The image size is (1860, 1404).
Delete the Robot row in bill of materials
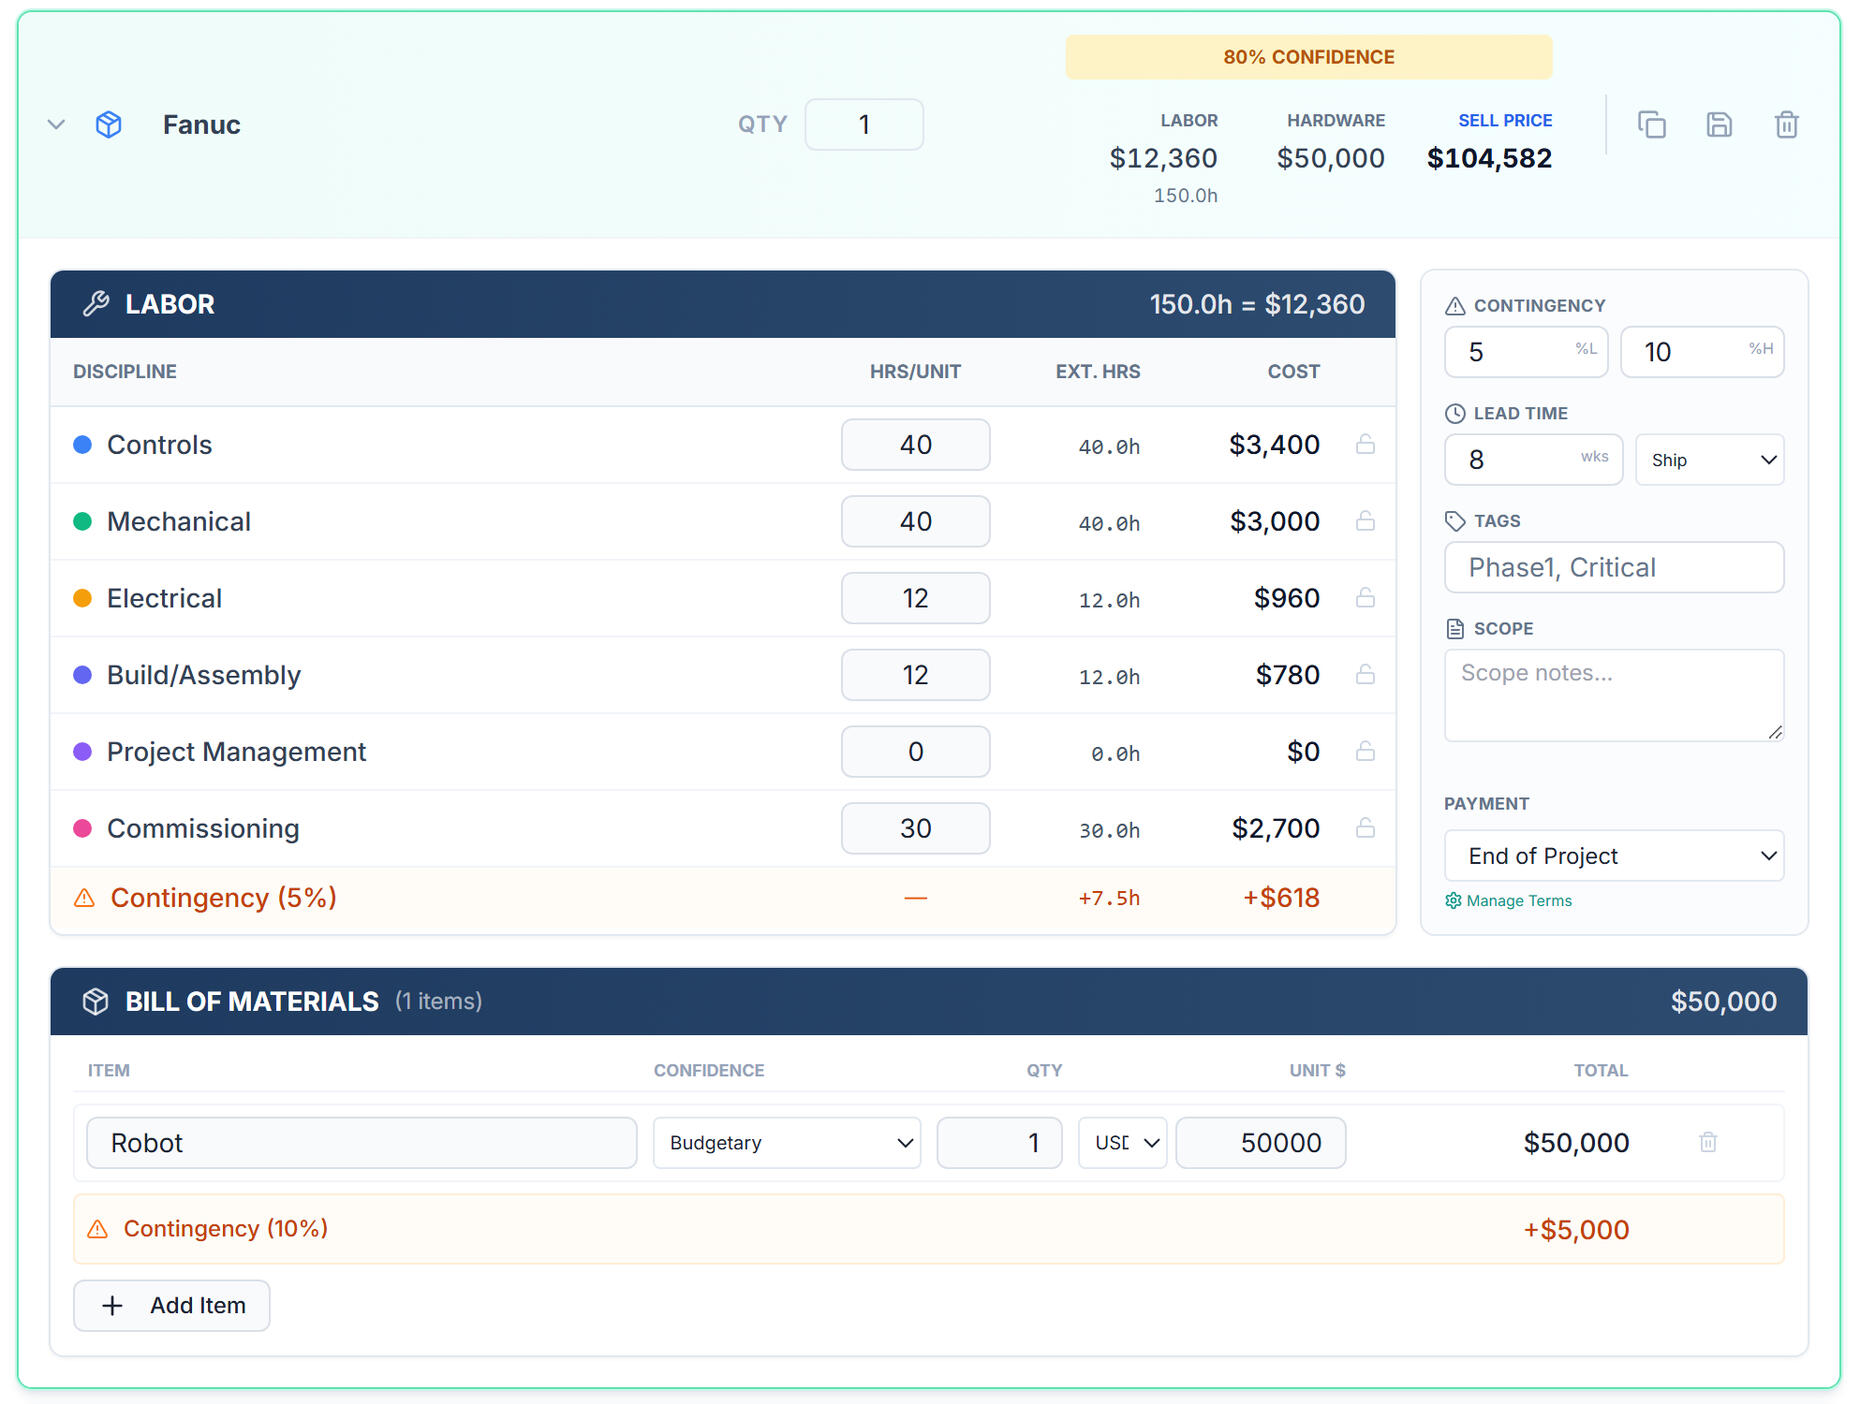1708,1142
